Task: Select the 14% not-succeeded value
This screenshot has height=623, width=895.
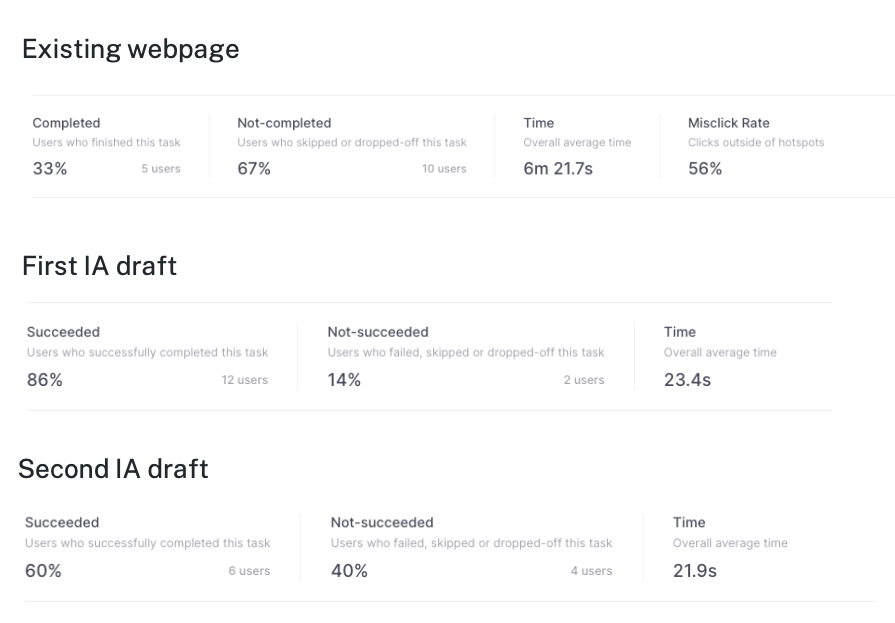Action: (x=344, y=380)
